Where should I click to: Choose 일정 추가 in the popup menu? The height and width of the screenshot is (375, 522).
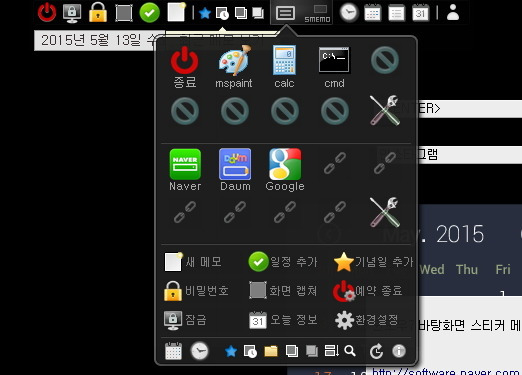283,262
